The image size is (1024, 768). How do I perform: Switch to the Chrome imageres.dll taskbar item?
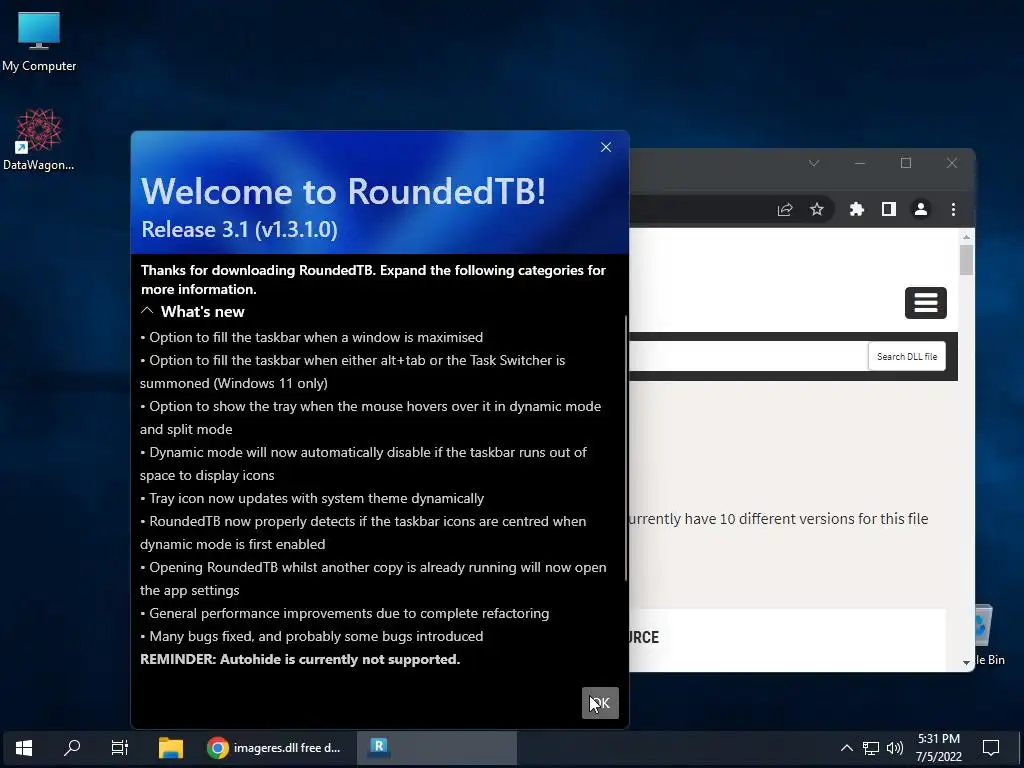point(274,748)
